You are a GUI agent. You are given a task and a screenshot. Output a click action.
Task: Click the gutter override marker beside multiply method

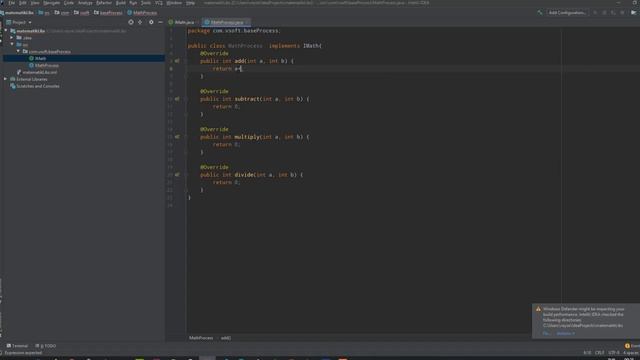click(x=177, y=137)
